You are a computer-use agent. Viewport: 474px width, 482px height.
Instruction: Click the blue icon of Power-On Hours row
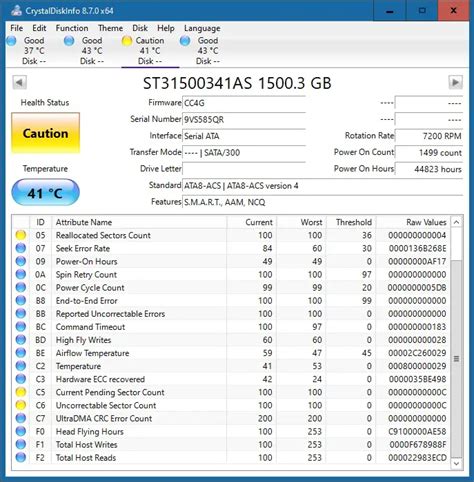click(21, 261)
